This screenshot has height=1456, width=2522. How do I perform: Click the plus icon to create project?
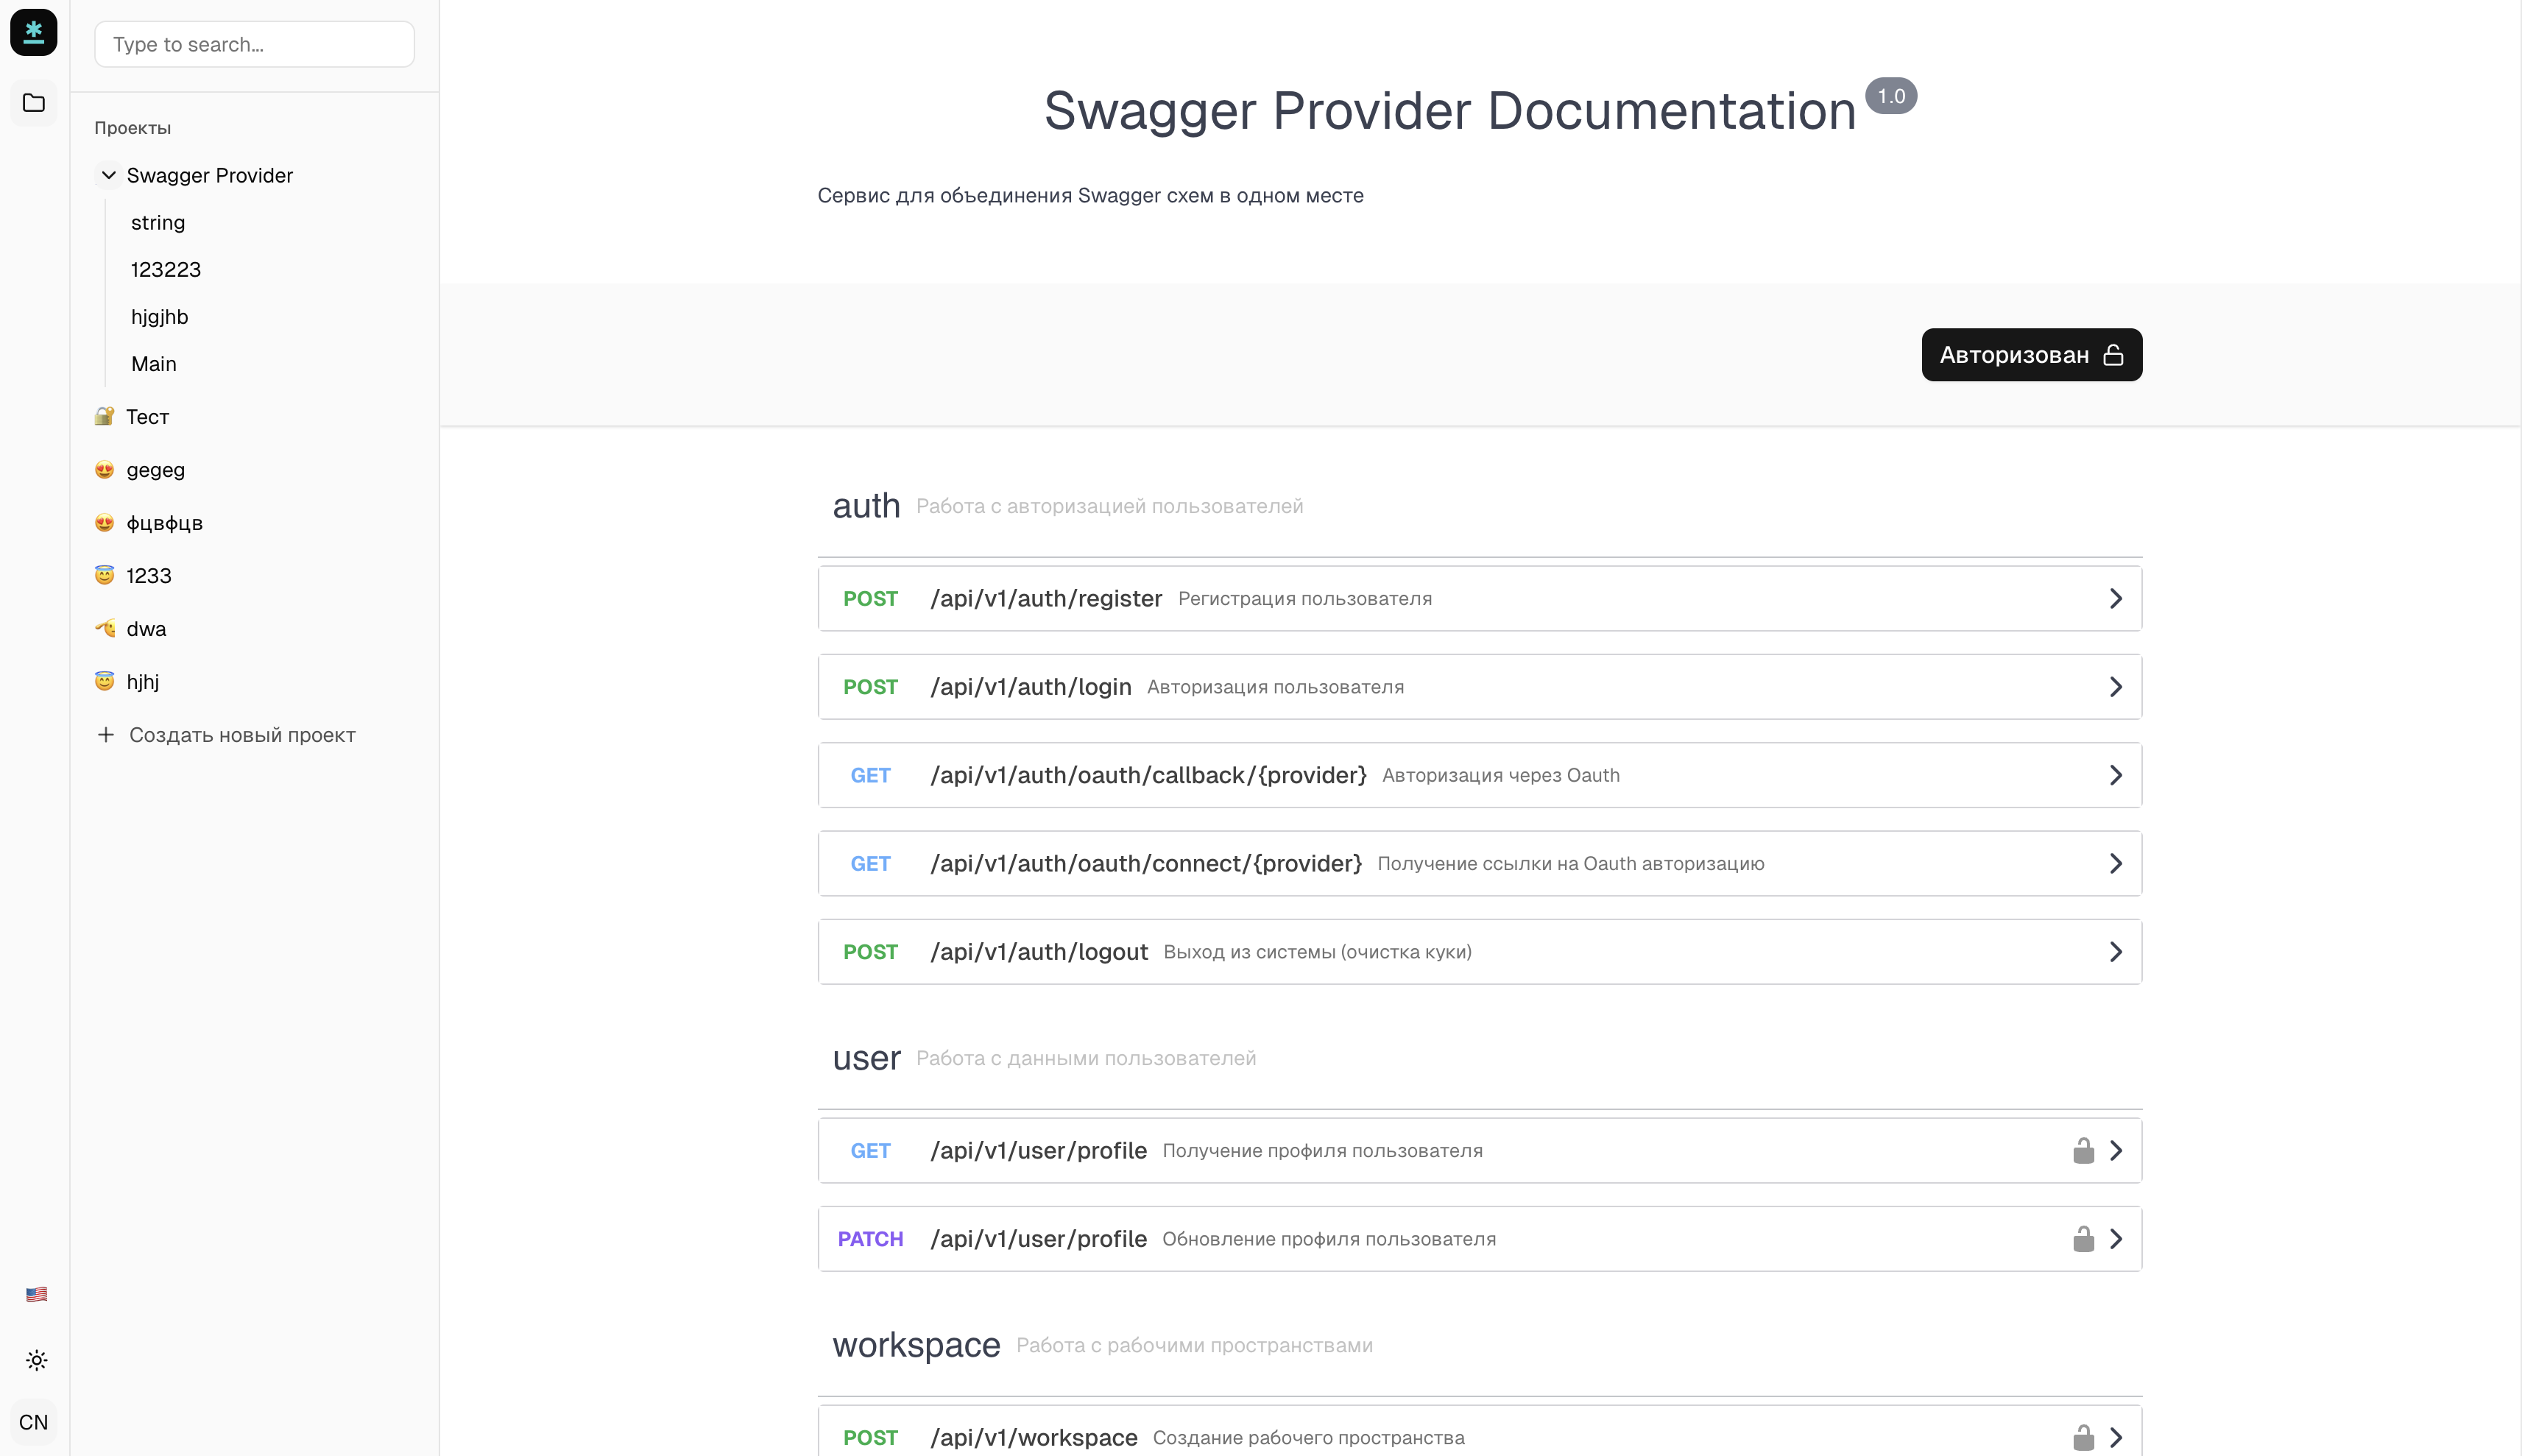click(105, 735)
